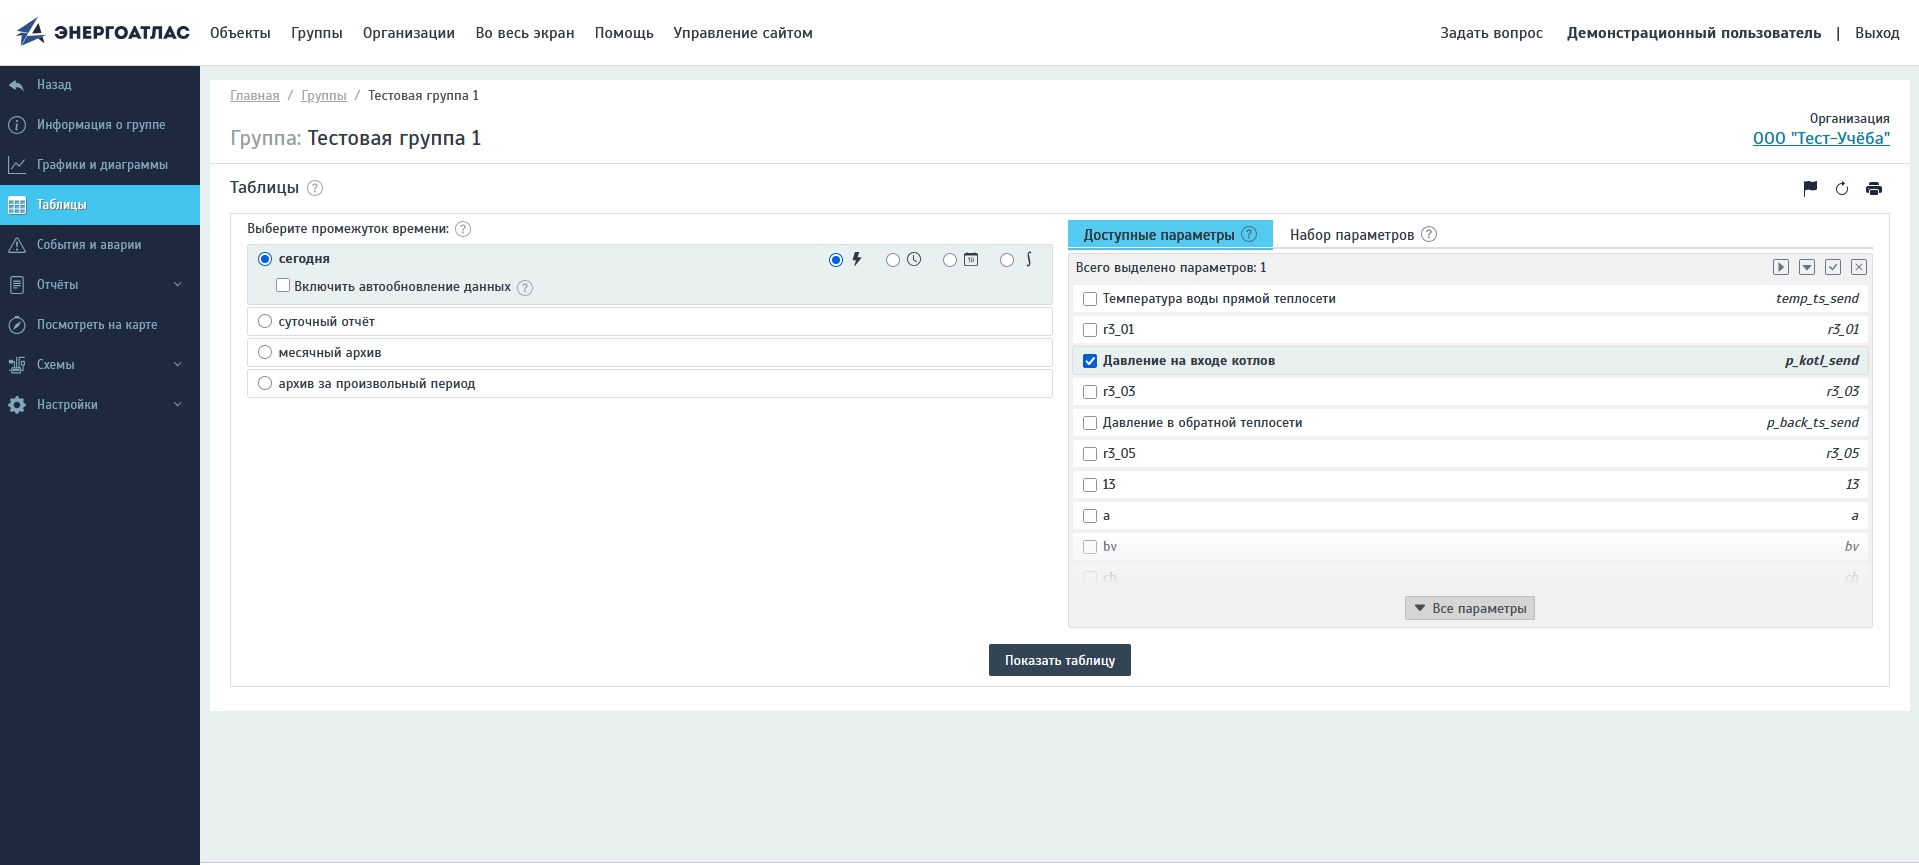Expand the Настройки sidebar submenu chevron
Screen dimensions: 1919x865
pyautogui.click(x=178, y=404)
